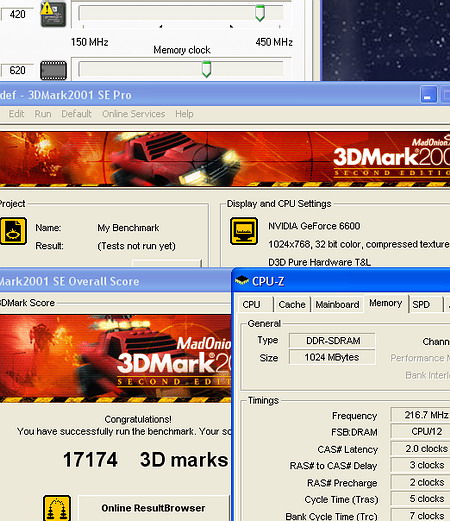The height and width of the screenshot is (521, 450).
Task: Click the My Benchmark project name
Action: pos(128,228)
